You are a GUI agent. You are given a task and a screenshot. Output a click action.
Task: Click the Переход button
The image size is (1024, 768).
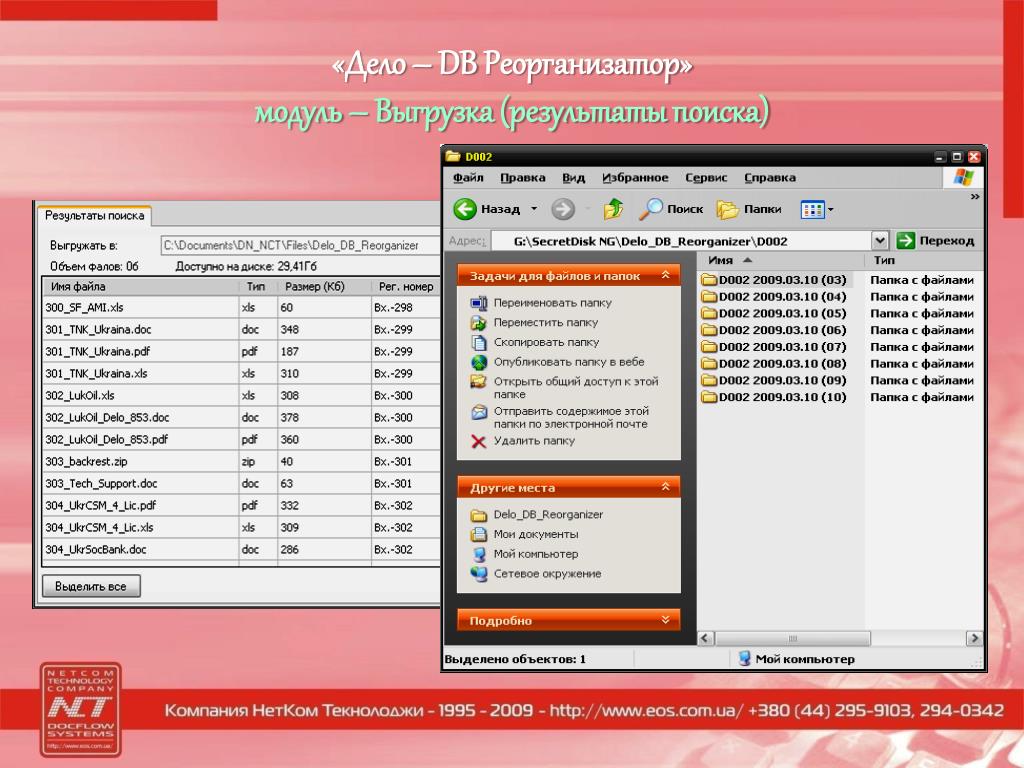935,240
